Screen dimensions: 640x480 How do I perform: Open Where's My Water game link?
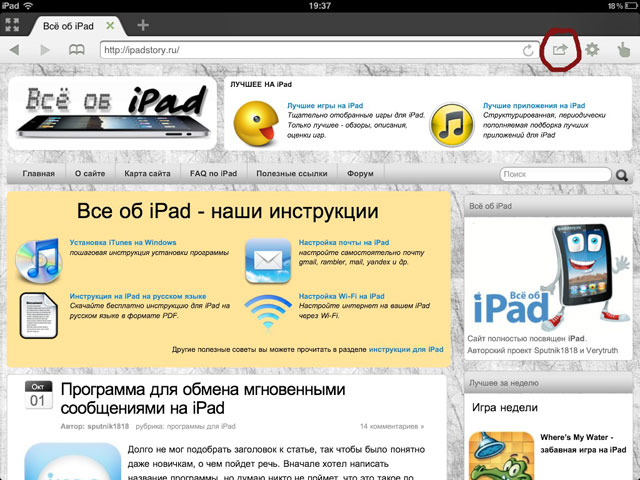point(583,443)
